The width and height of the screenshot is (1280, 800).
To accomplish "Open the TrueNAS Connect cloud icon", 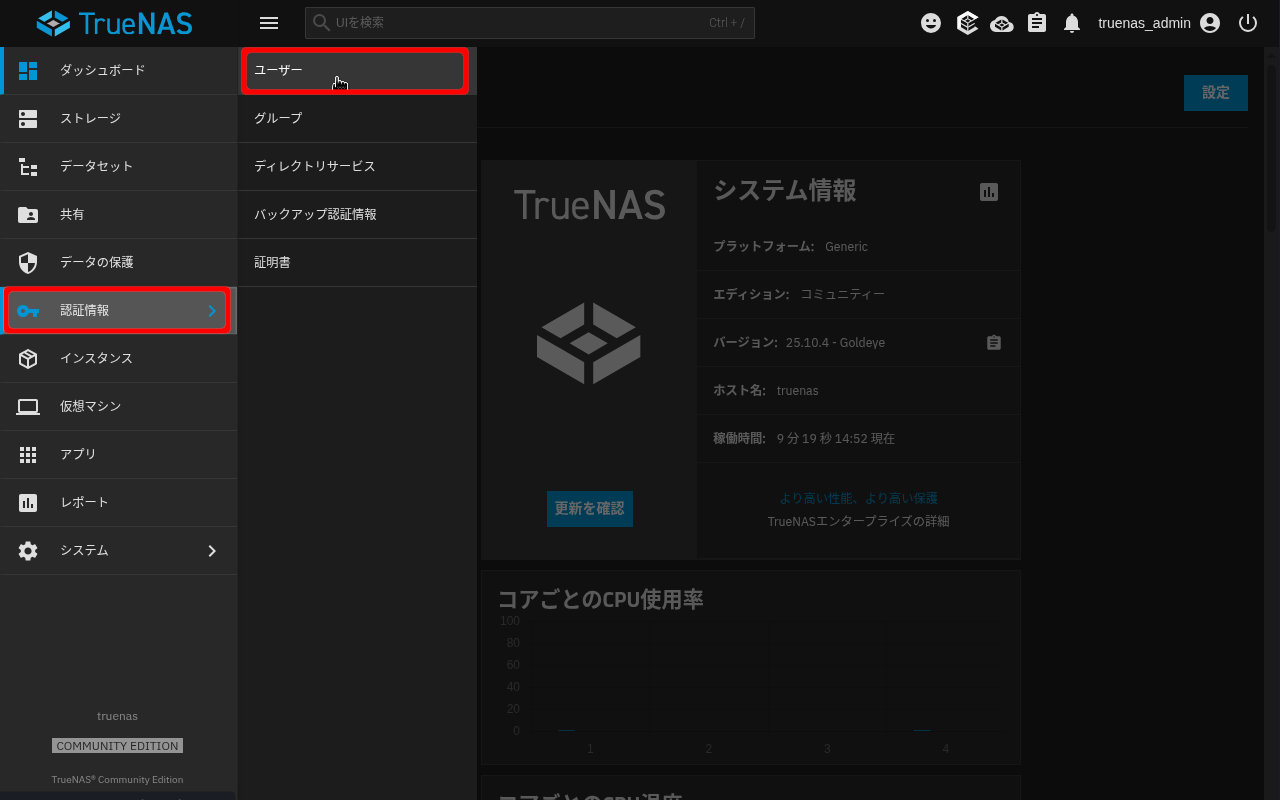I will tap(1002, 23).
